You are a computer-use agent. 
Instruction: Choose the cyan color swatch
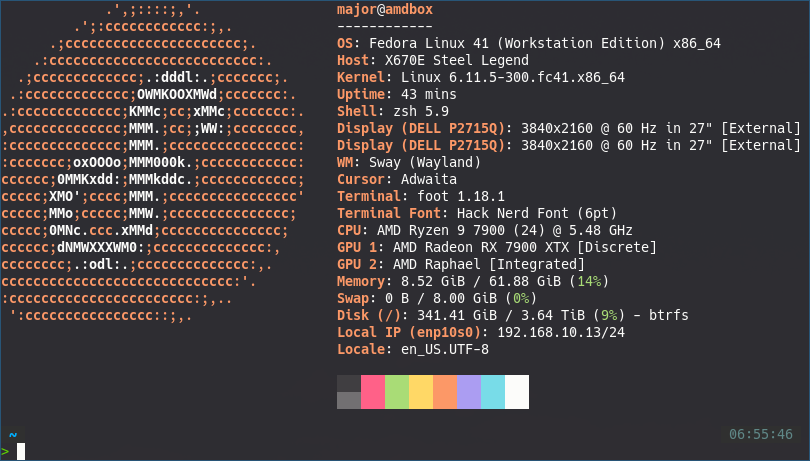(493, 392)
